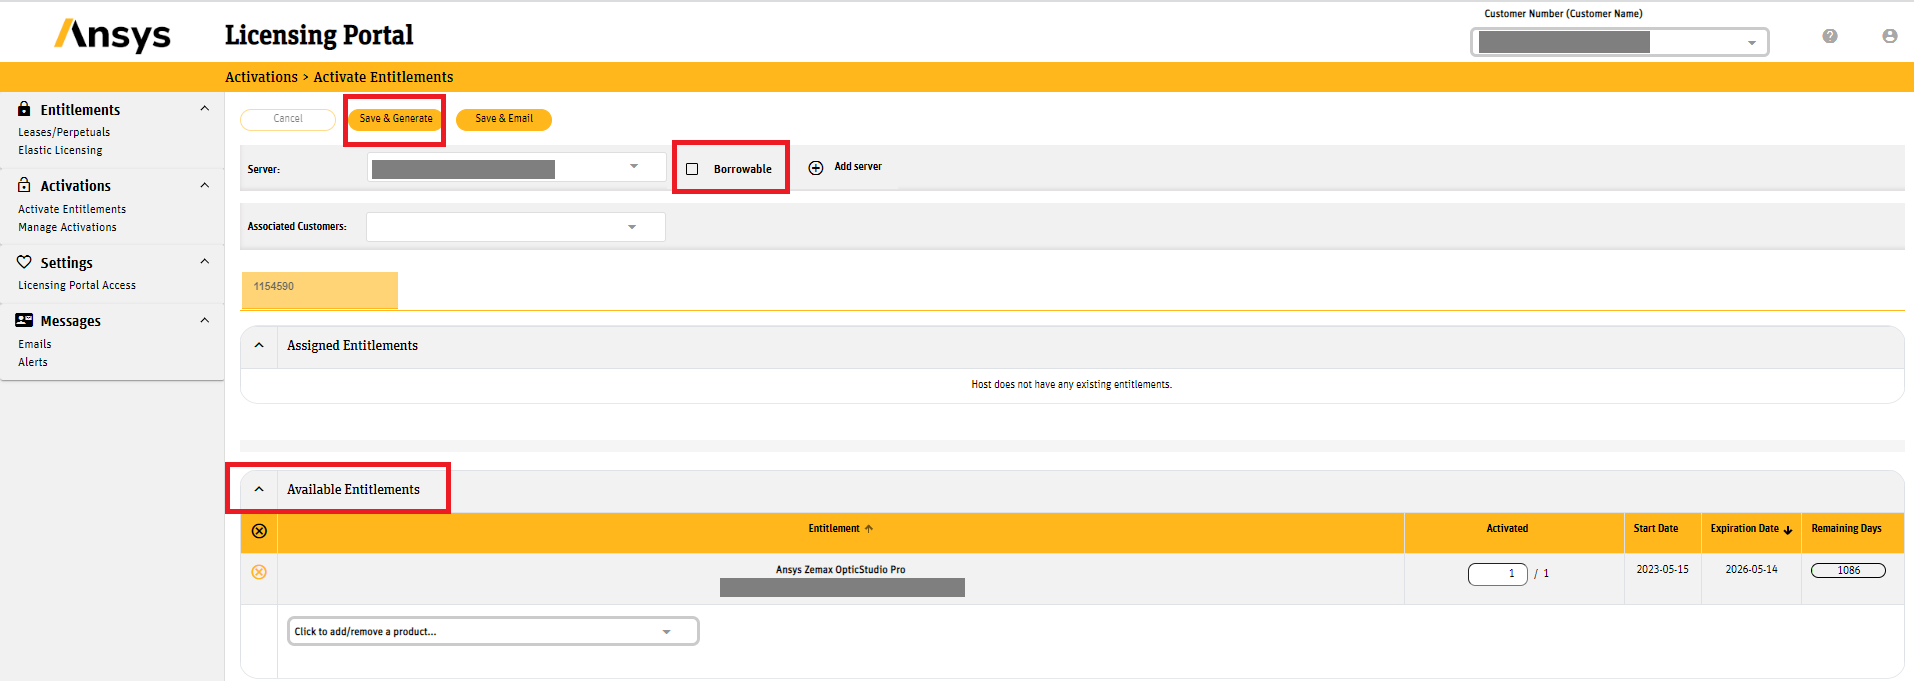Click the Activated quantity input field

(1497, 574)
